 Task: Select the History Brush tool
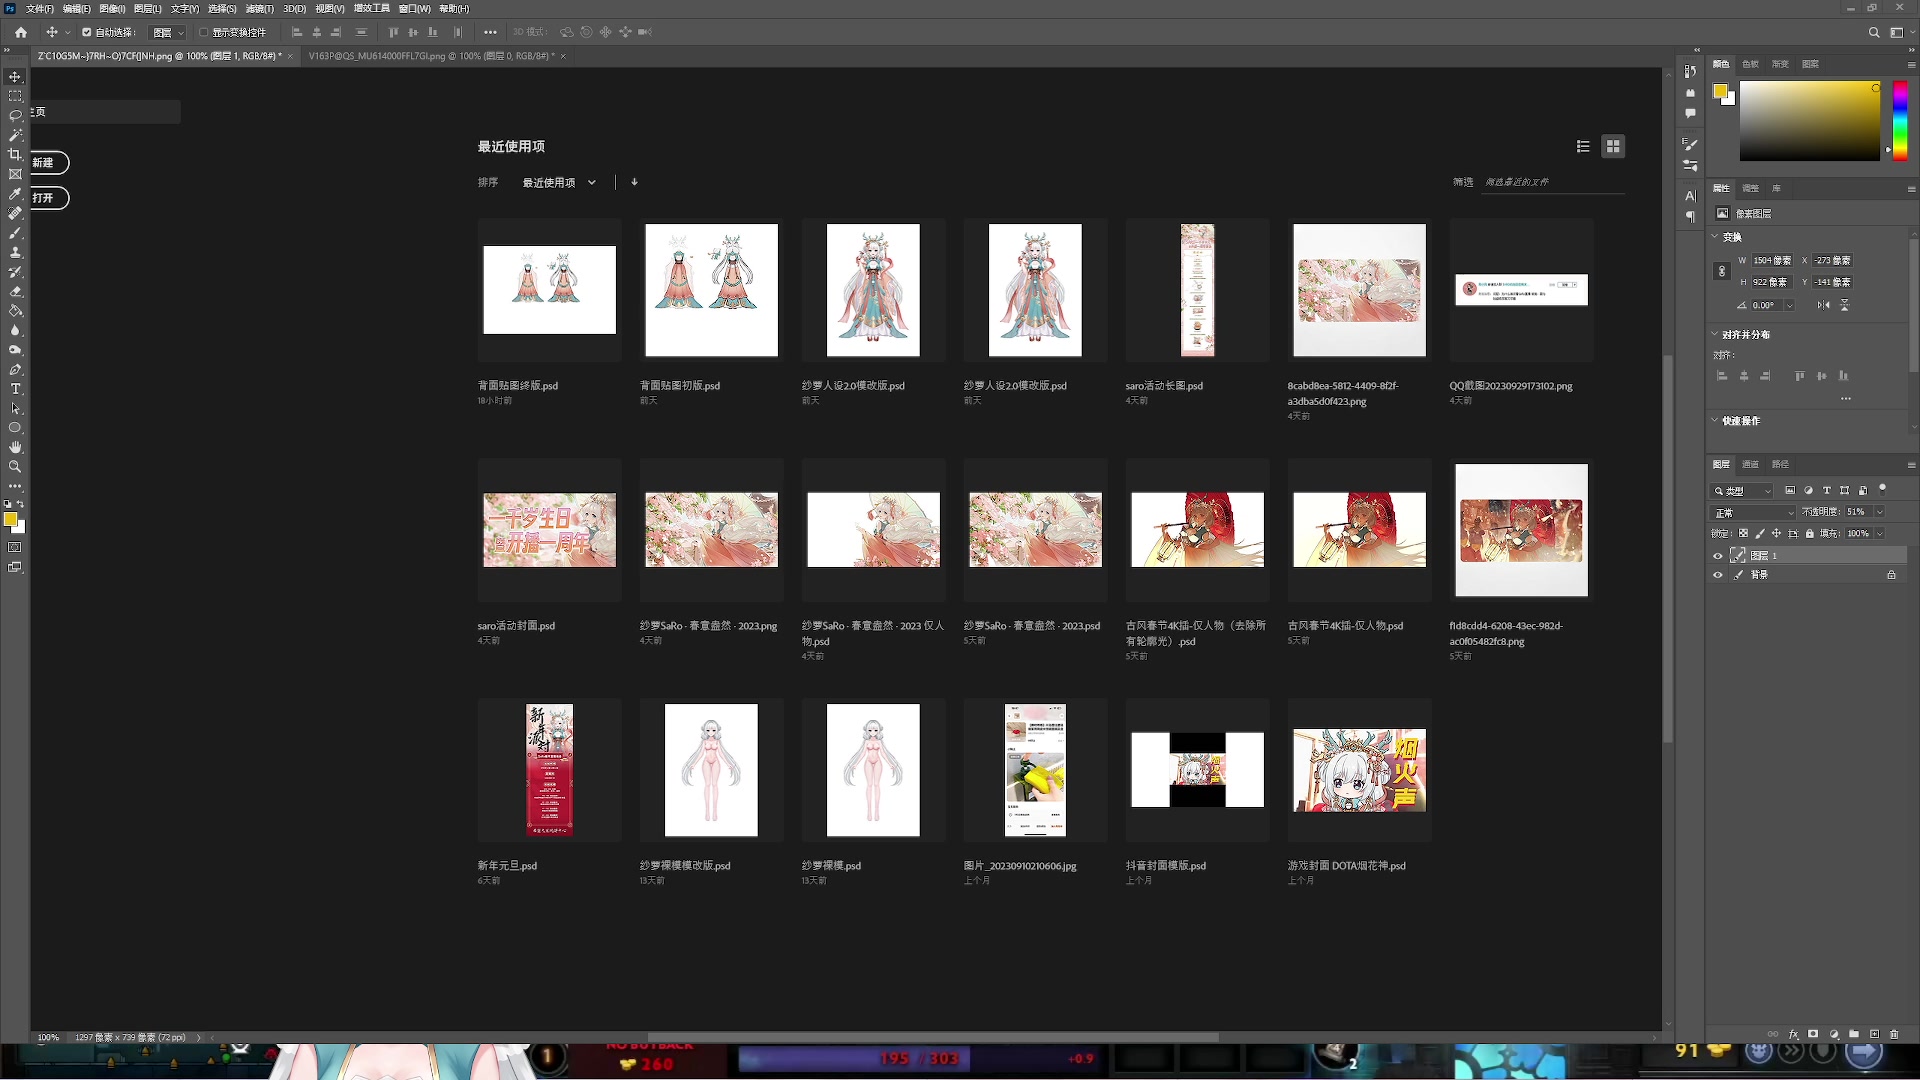[x=15, y=272]
